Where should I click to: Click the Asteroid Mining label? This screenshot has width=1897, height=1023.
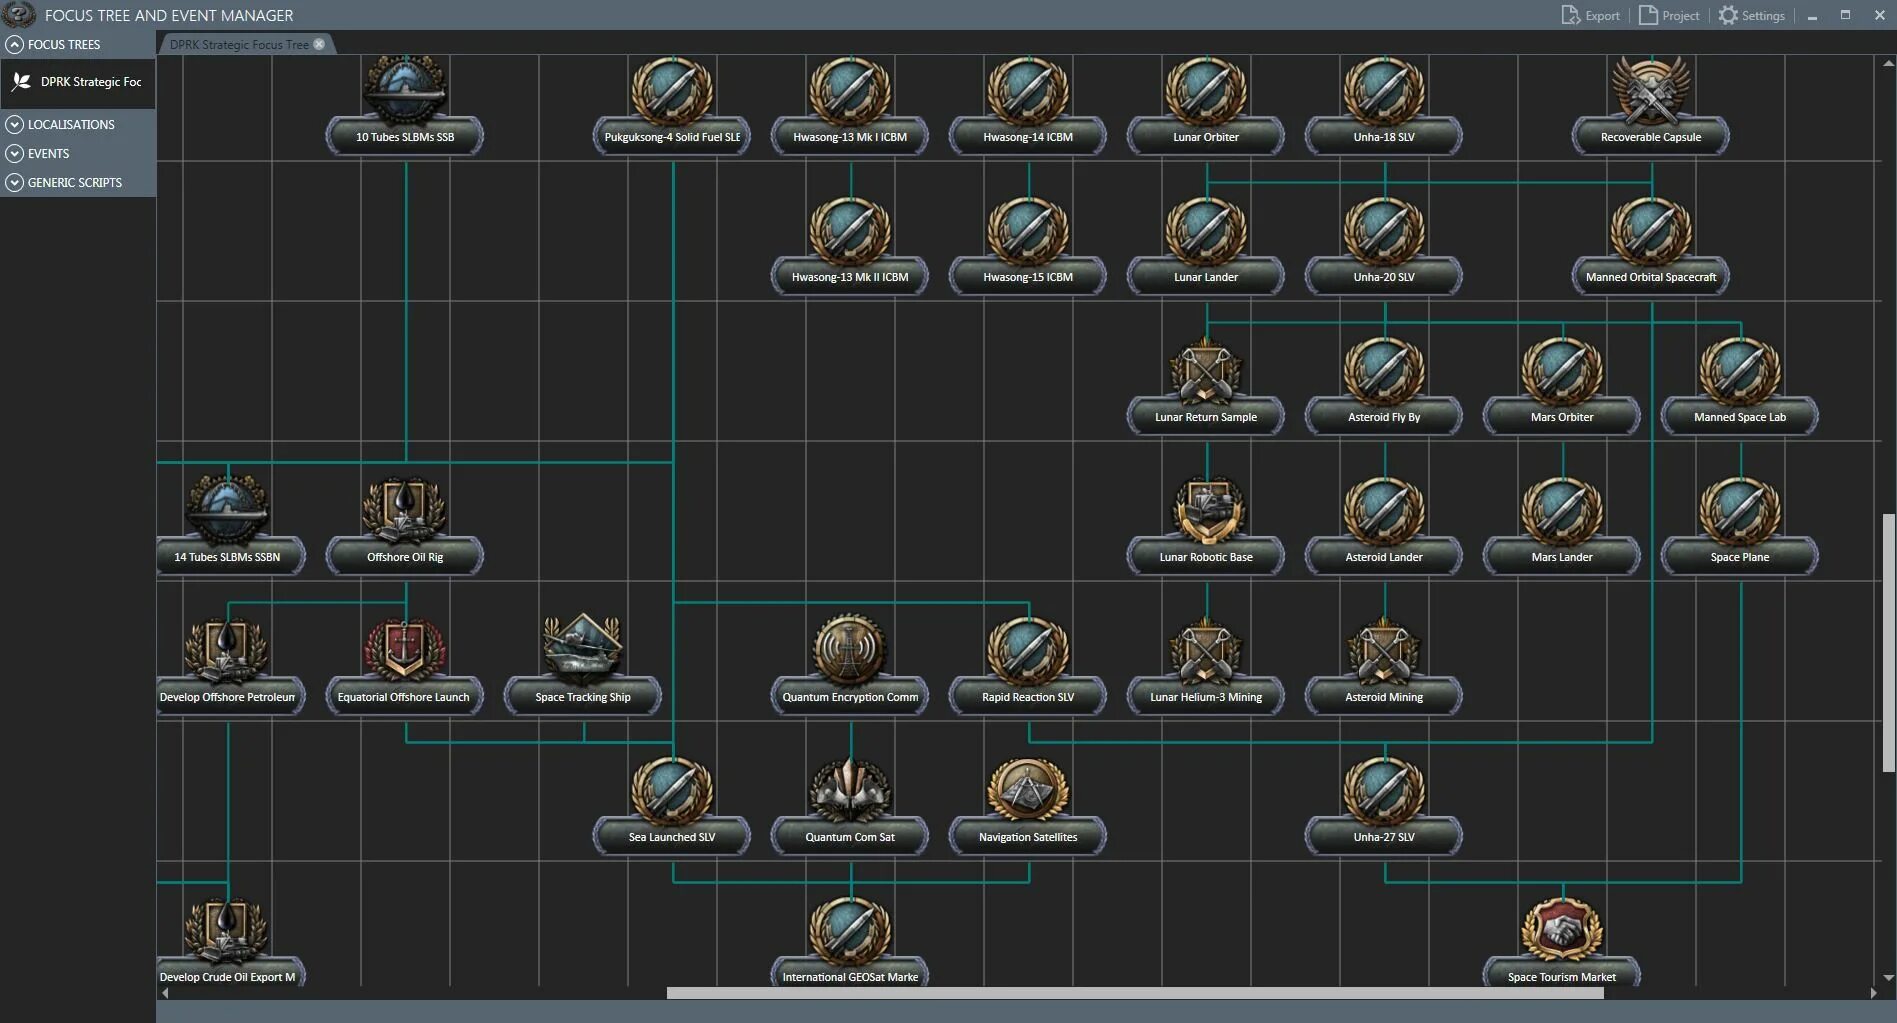click(x=1384, y=697)
